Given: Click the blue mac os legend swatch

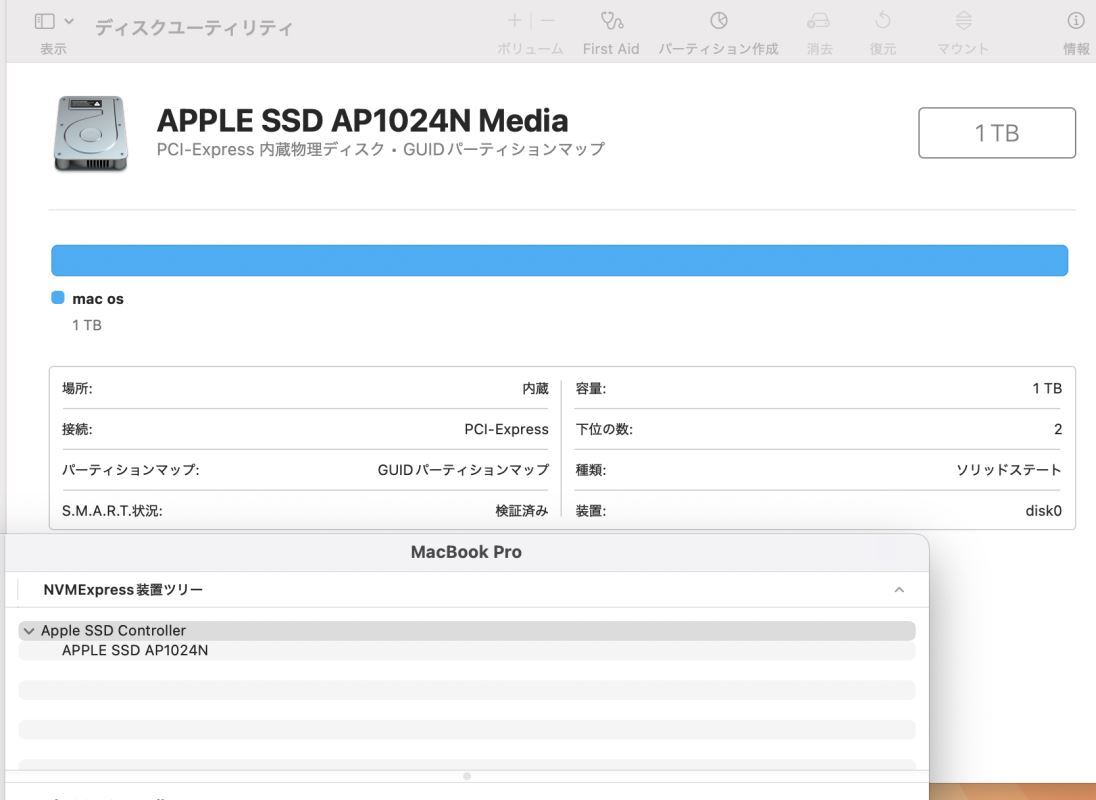Looking at the screenshot, I should click(x=58, y=298).
